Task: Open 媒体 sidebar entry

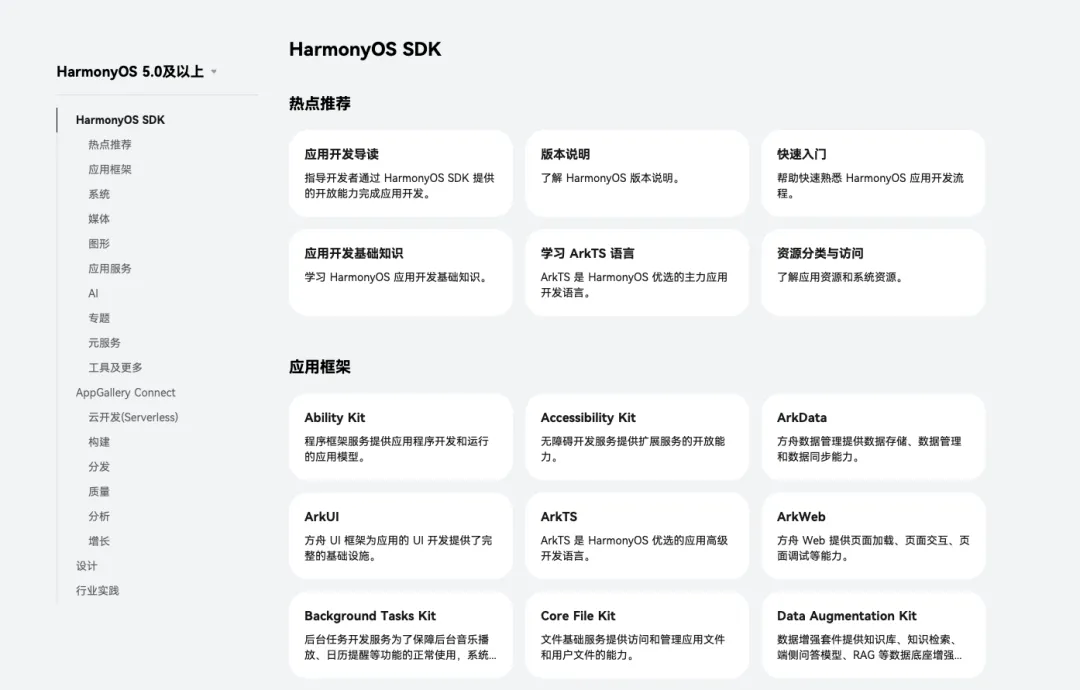Action: 98,219
